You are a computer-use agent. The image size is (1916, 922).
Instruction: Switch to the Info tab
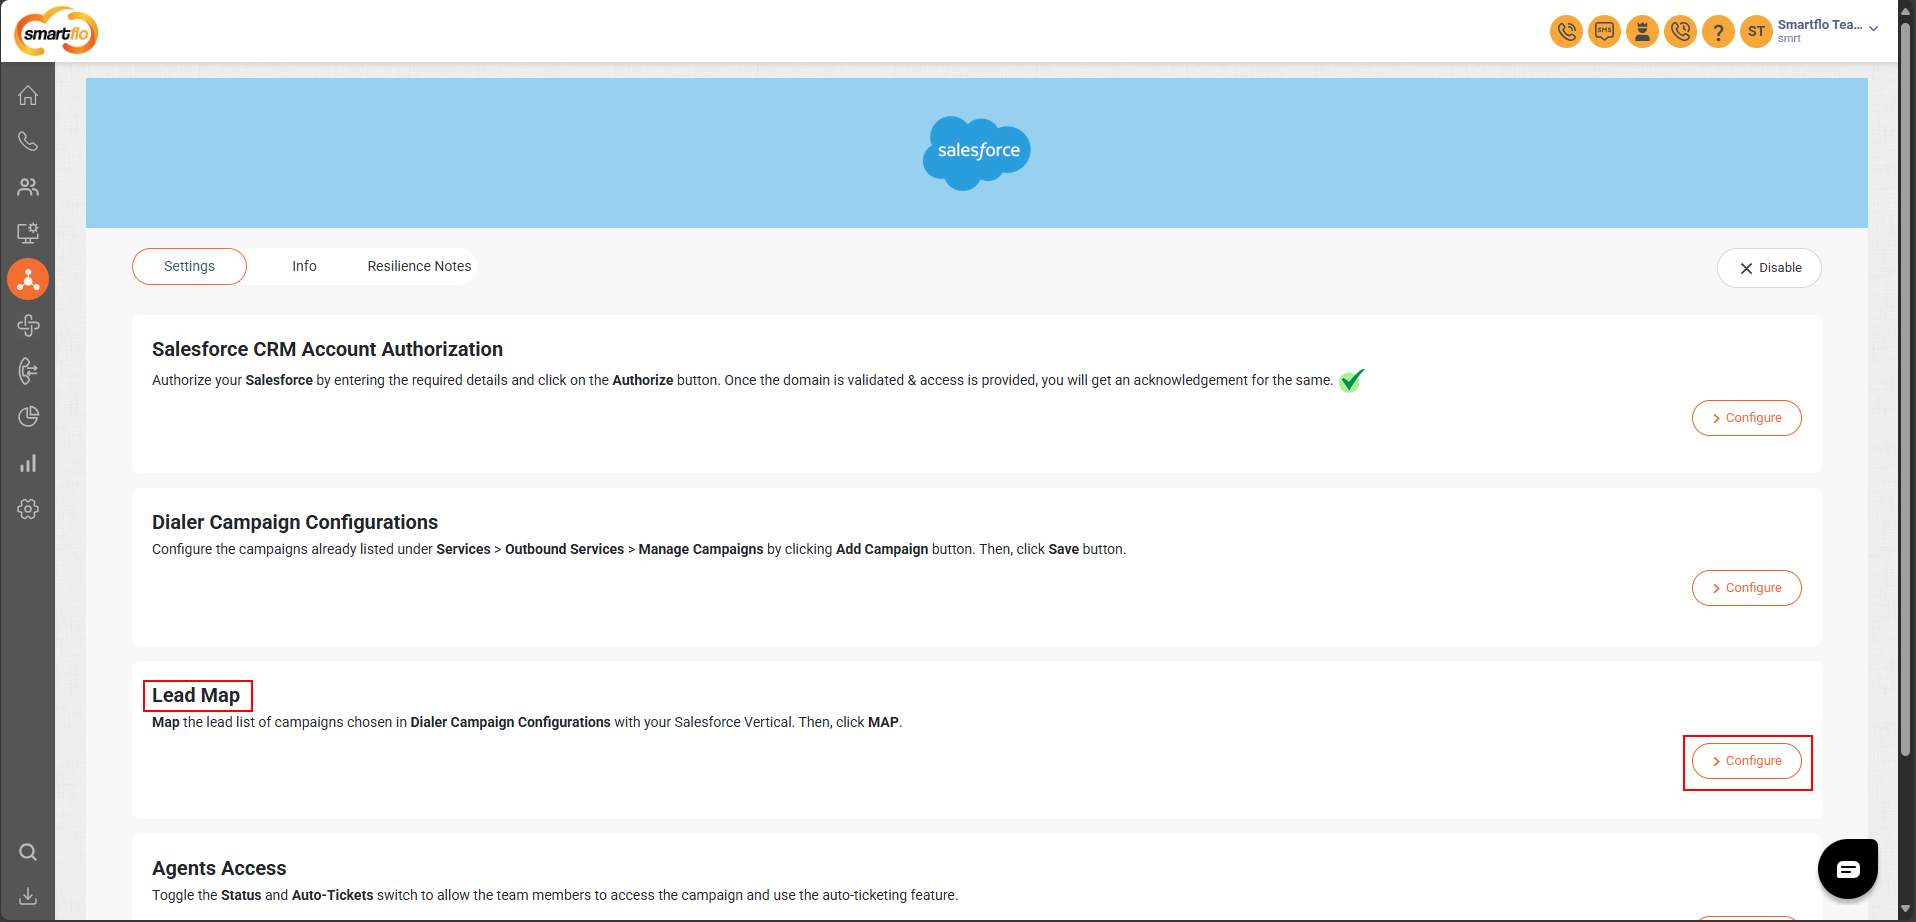(x=304, y=266)
